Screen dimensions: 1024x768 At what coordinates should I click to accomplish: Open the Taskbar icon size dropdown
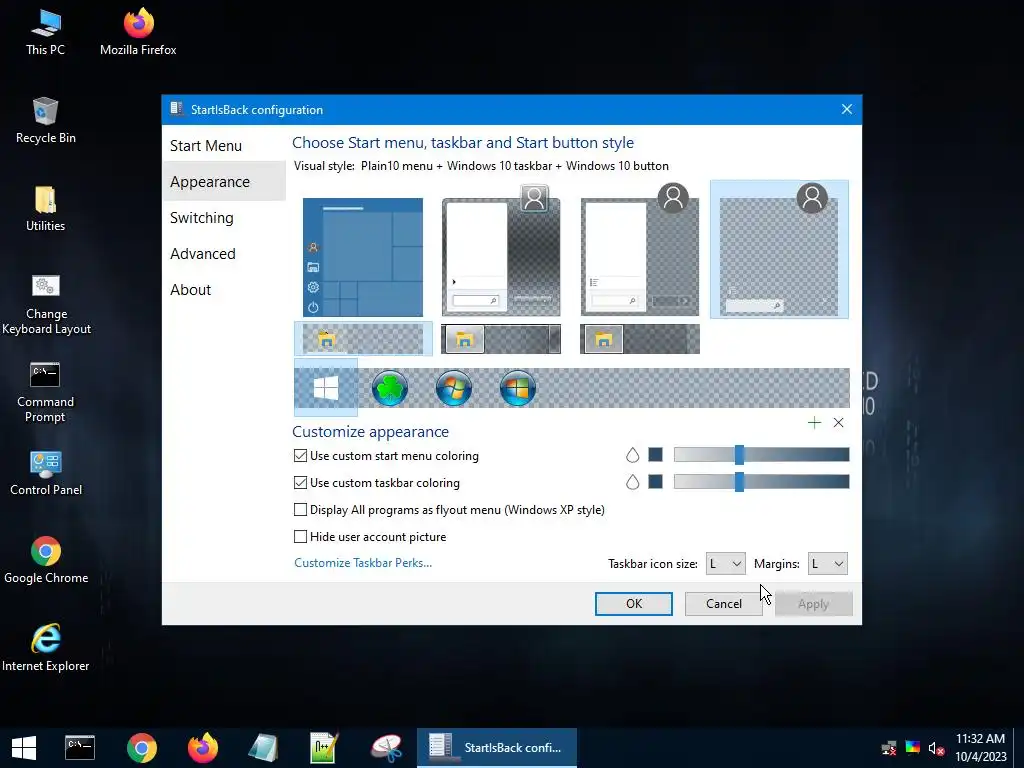click(725, 564)
